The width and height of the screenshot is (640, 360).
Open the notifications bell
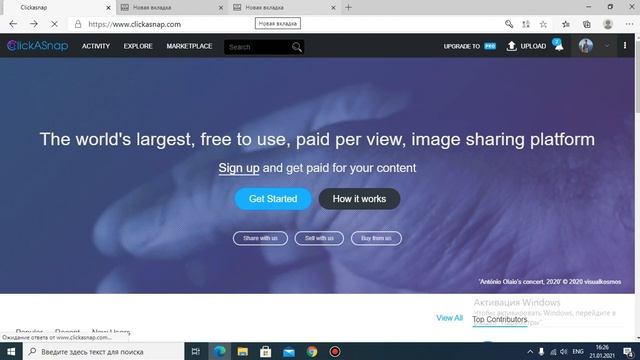coord(558,45)
